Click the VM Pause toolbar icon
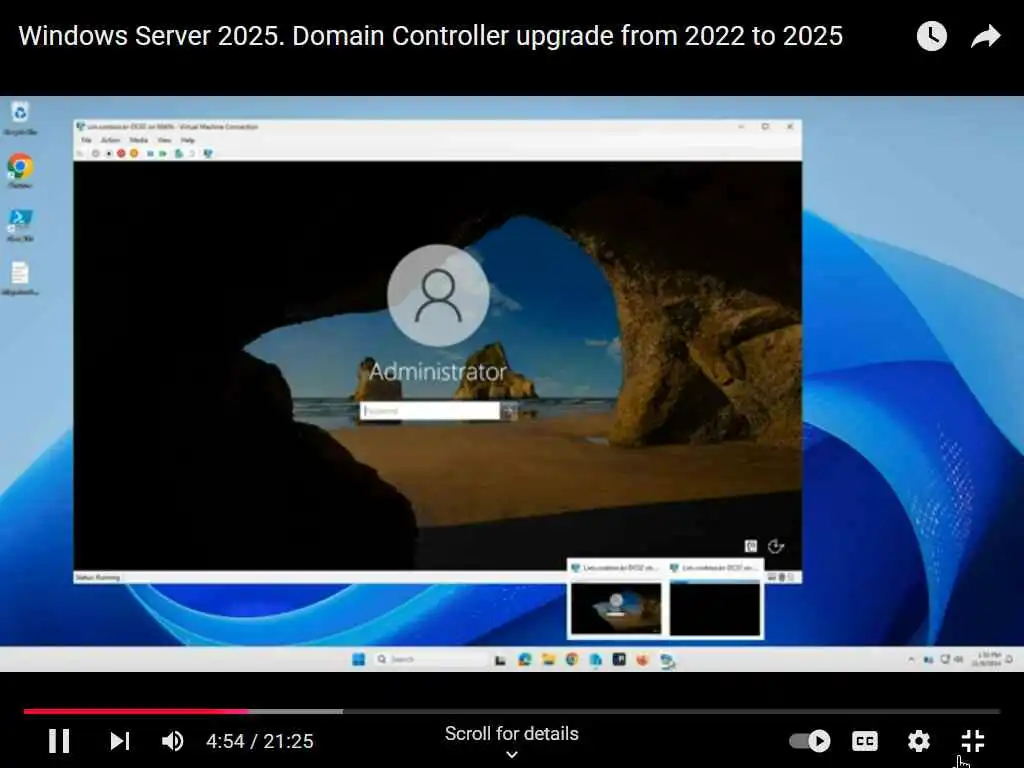 coord(150,153)
